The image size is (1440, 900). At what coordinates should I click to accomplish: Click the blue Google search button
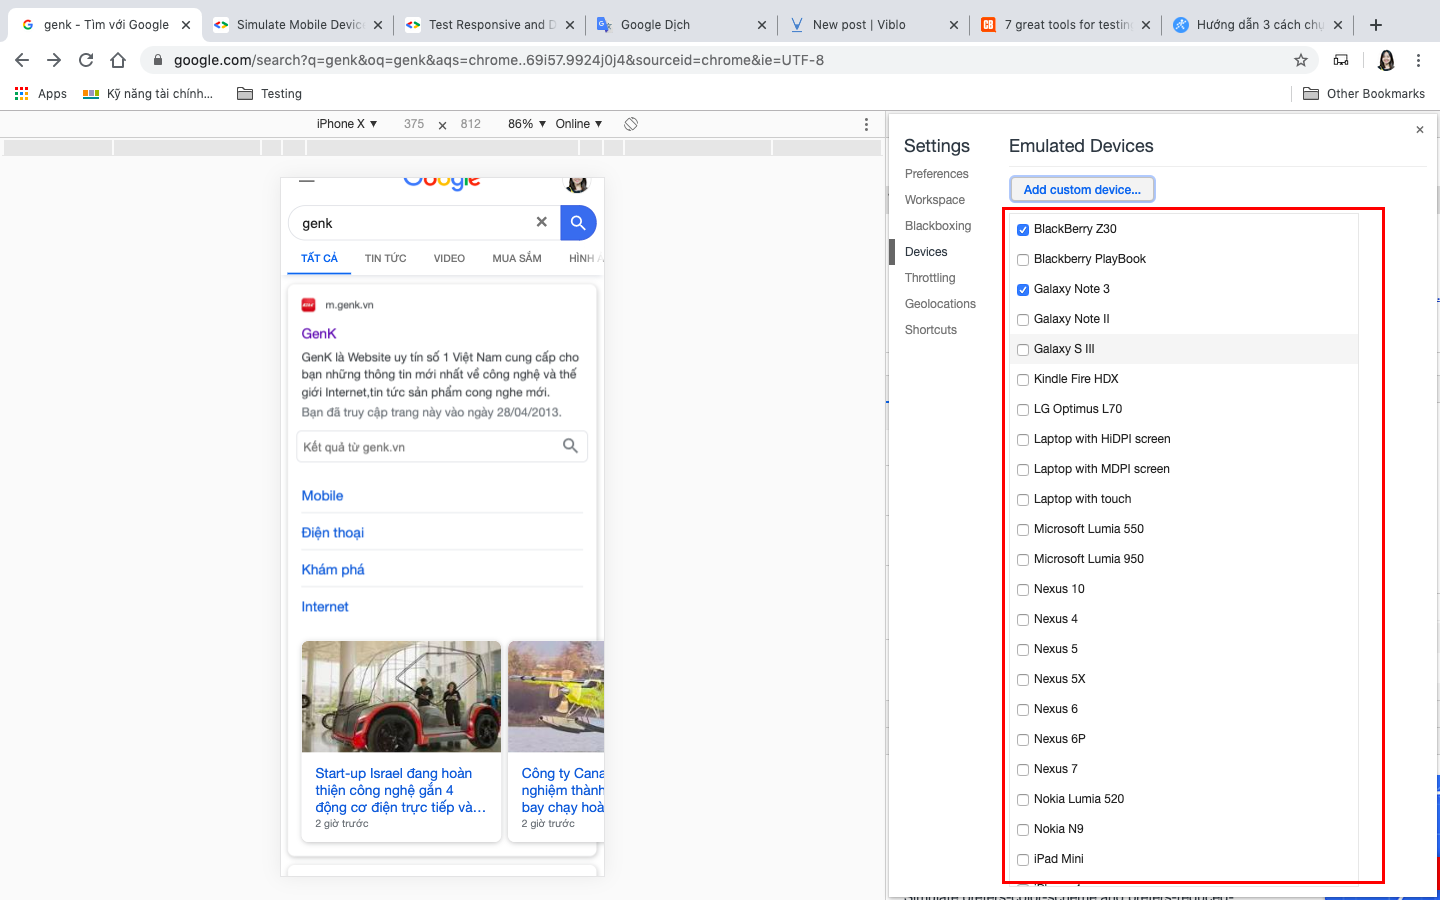point(578,223)
